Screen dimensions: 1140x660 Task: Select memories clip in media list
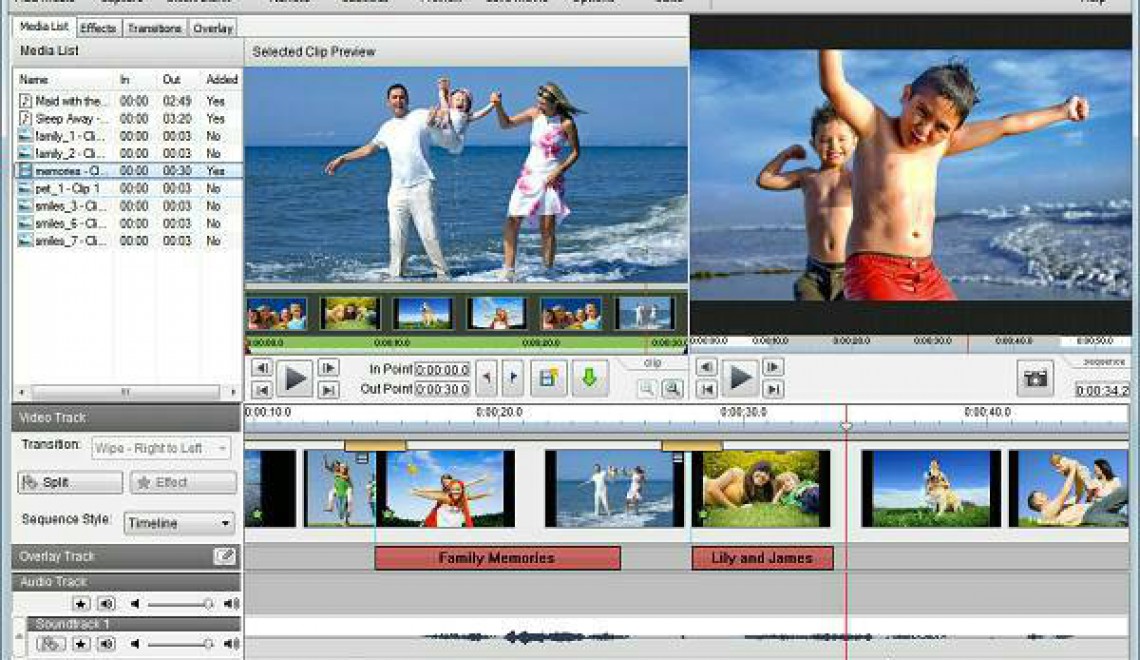(127, 171)
